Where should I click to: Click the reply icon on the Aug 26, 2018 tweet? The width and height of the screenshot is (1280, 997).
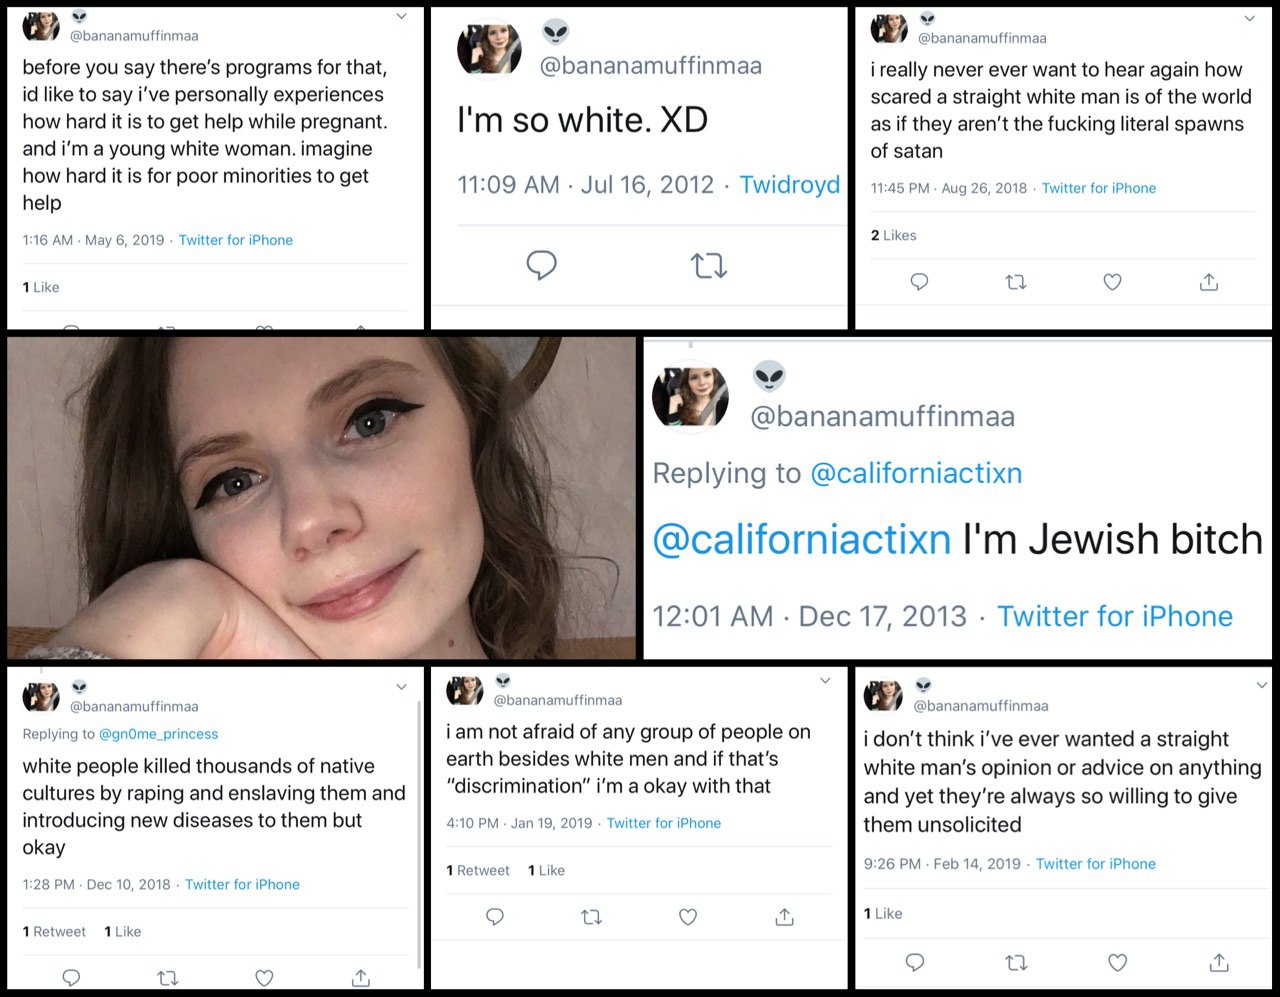point(919,282)
